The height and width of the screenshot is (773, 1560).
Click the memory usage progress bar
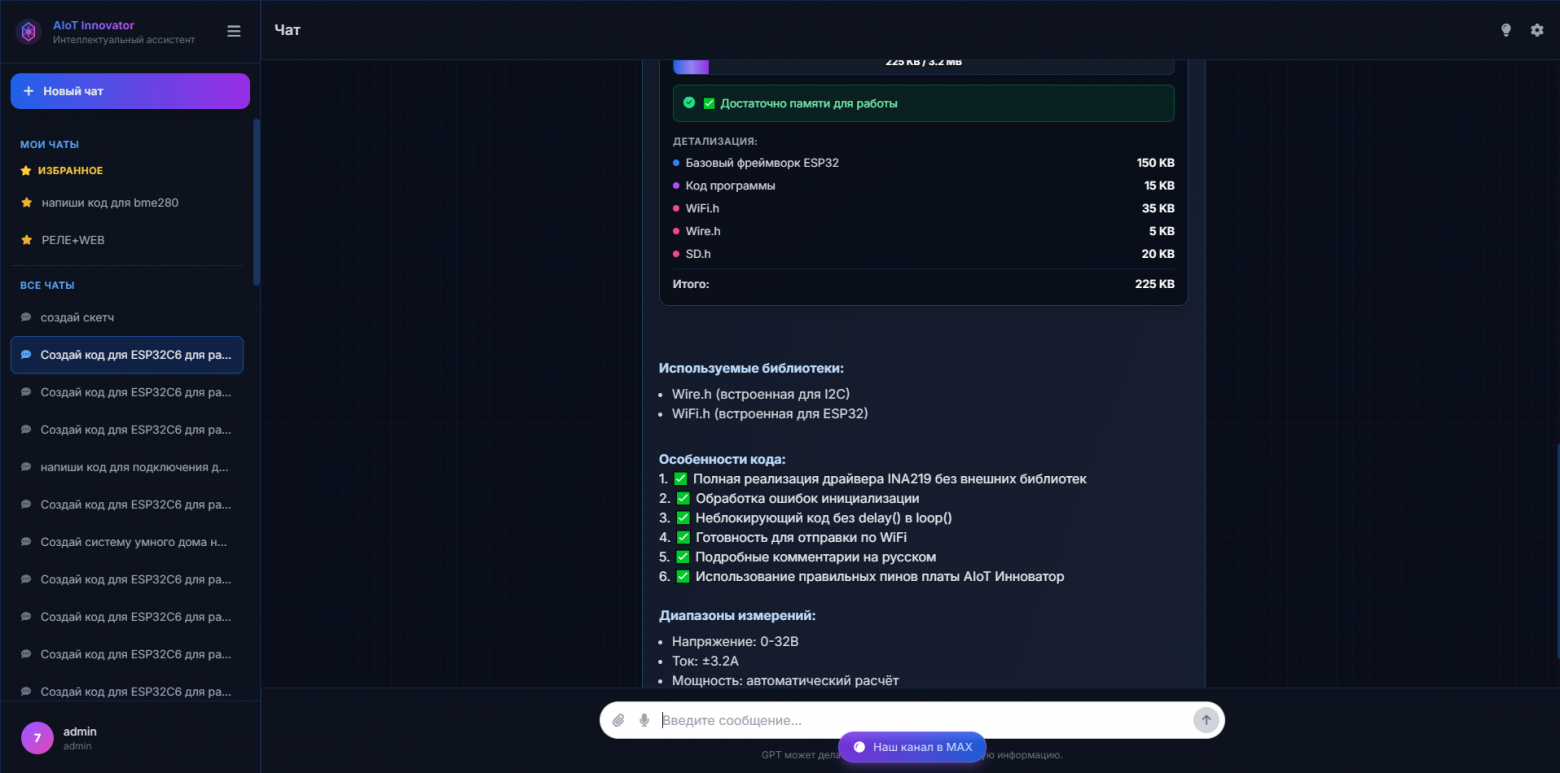point(923,65)
